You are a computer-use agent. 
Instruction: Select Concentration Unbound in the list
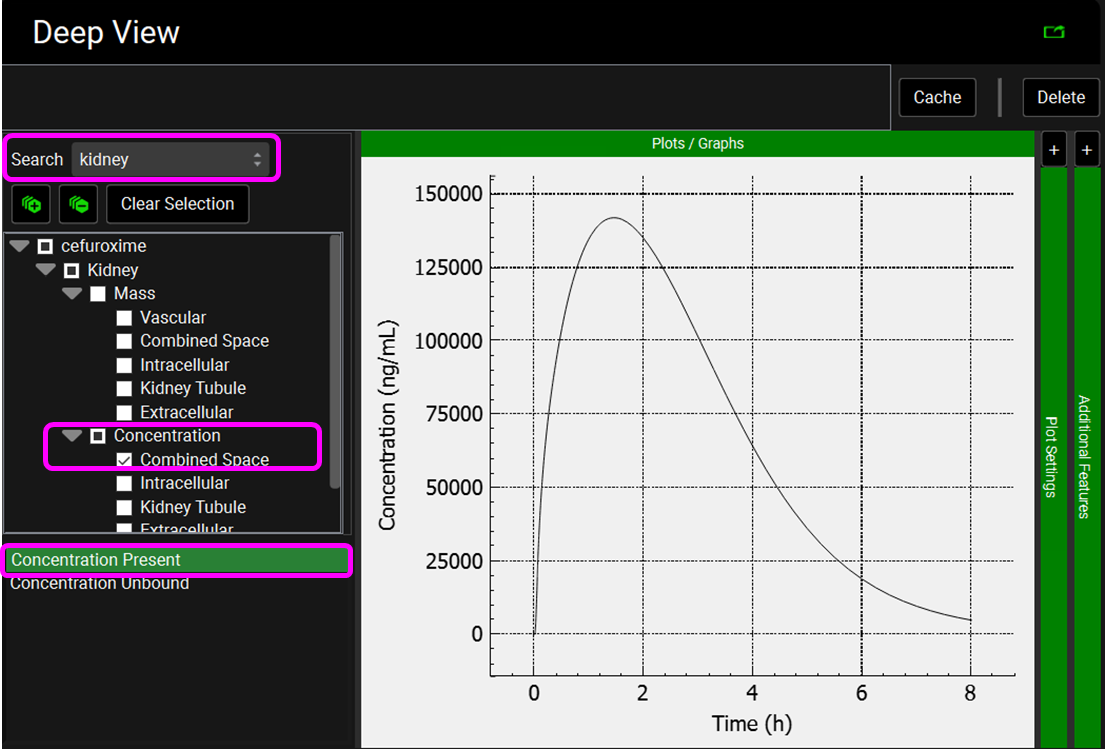[100, 583]
